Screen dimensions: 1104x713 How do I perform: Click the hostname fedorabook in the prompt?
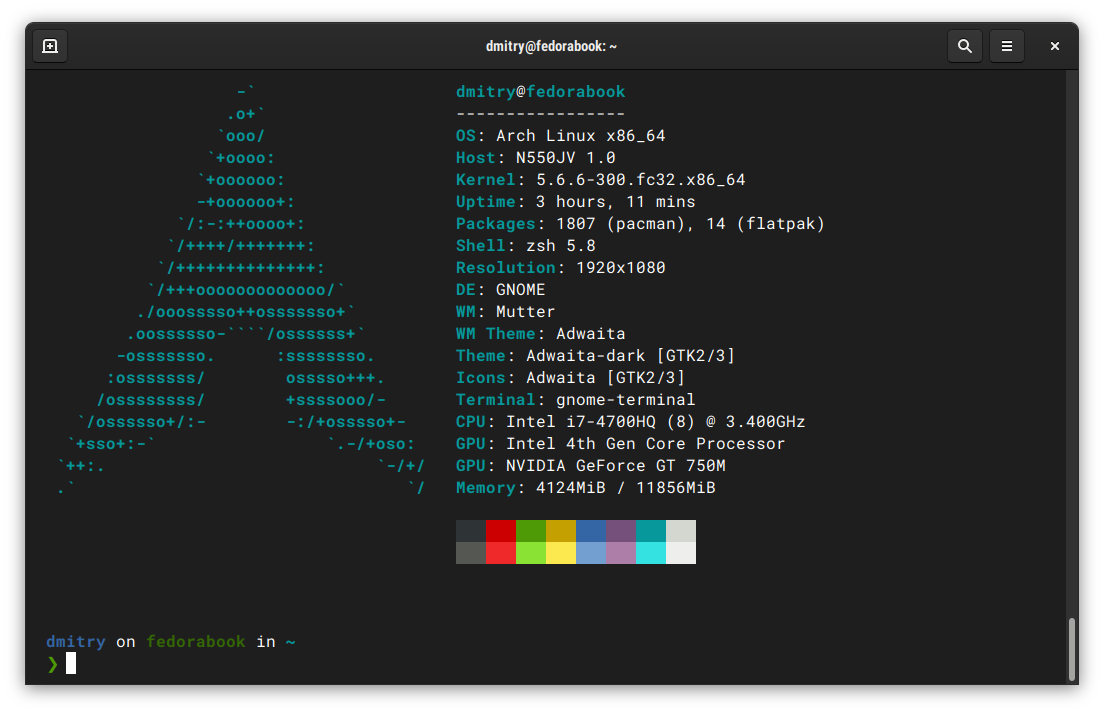click(x=196, y=642)
